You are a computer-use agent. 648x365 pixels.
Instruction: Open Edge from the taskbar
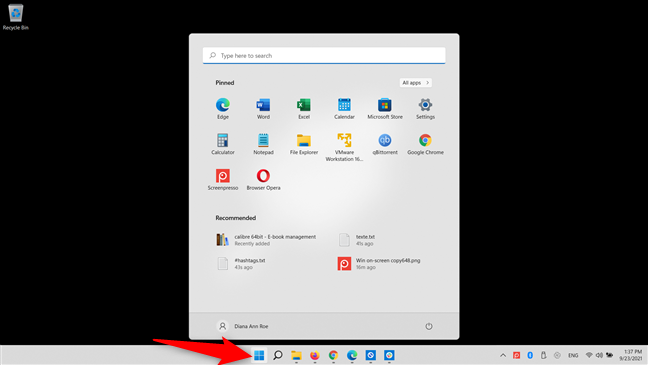pos(352,355)
